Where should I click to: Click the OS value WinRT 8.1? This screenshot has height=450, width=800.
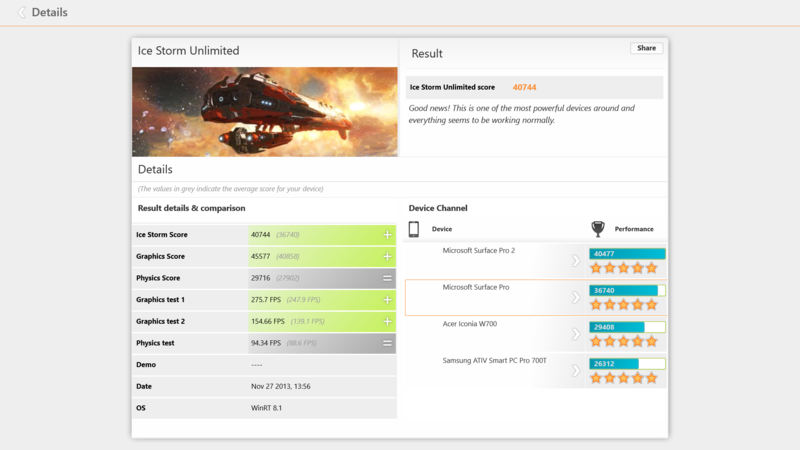coord(266,408)
